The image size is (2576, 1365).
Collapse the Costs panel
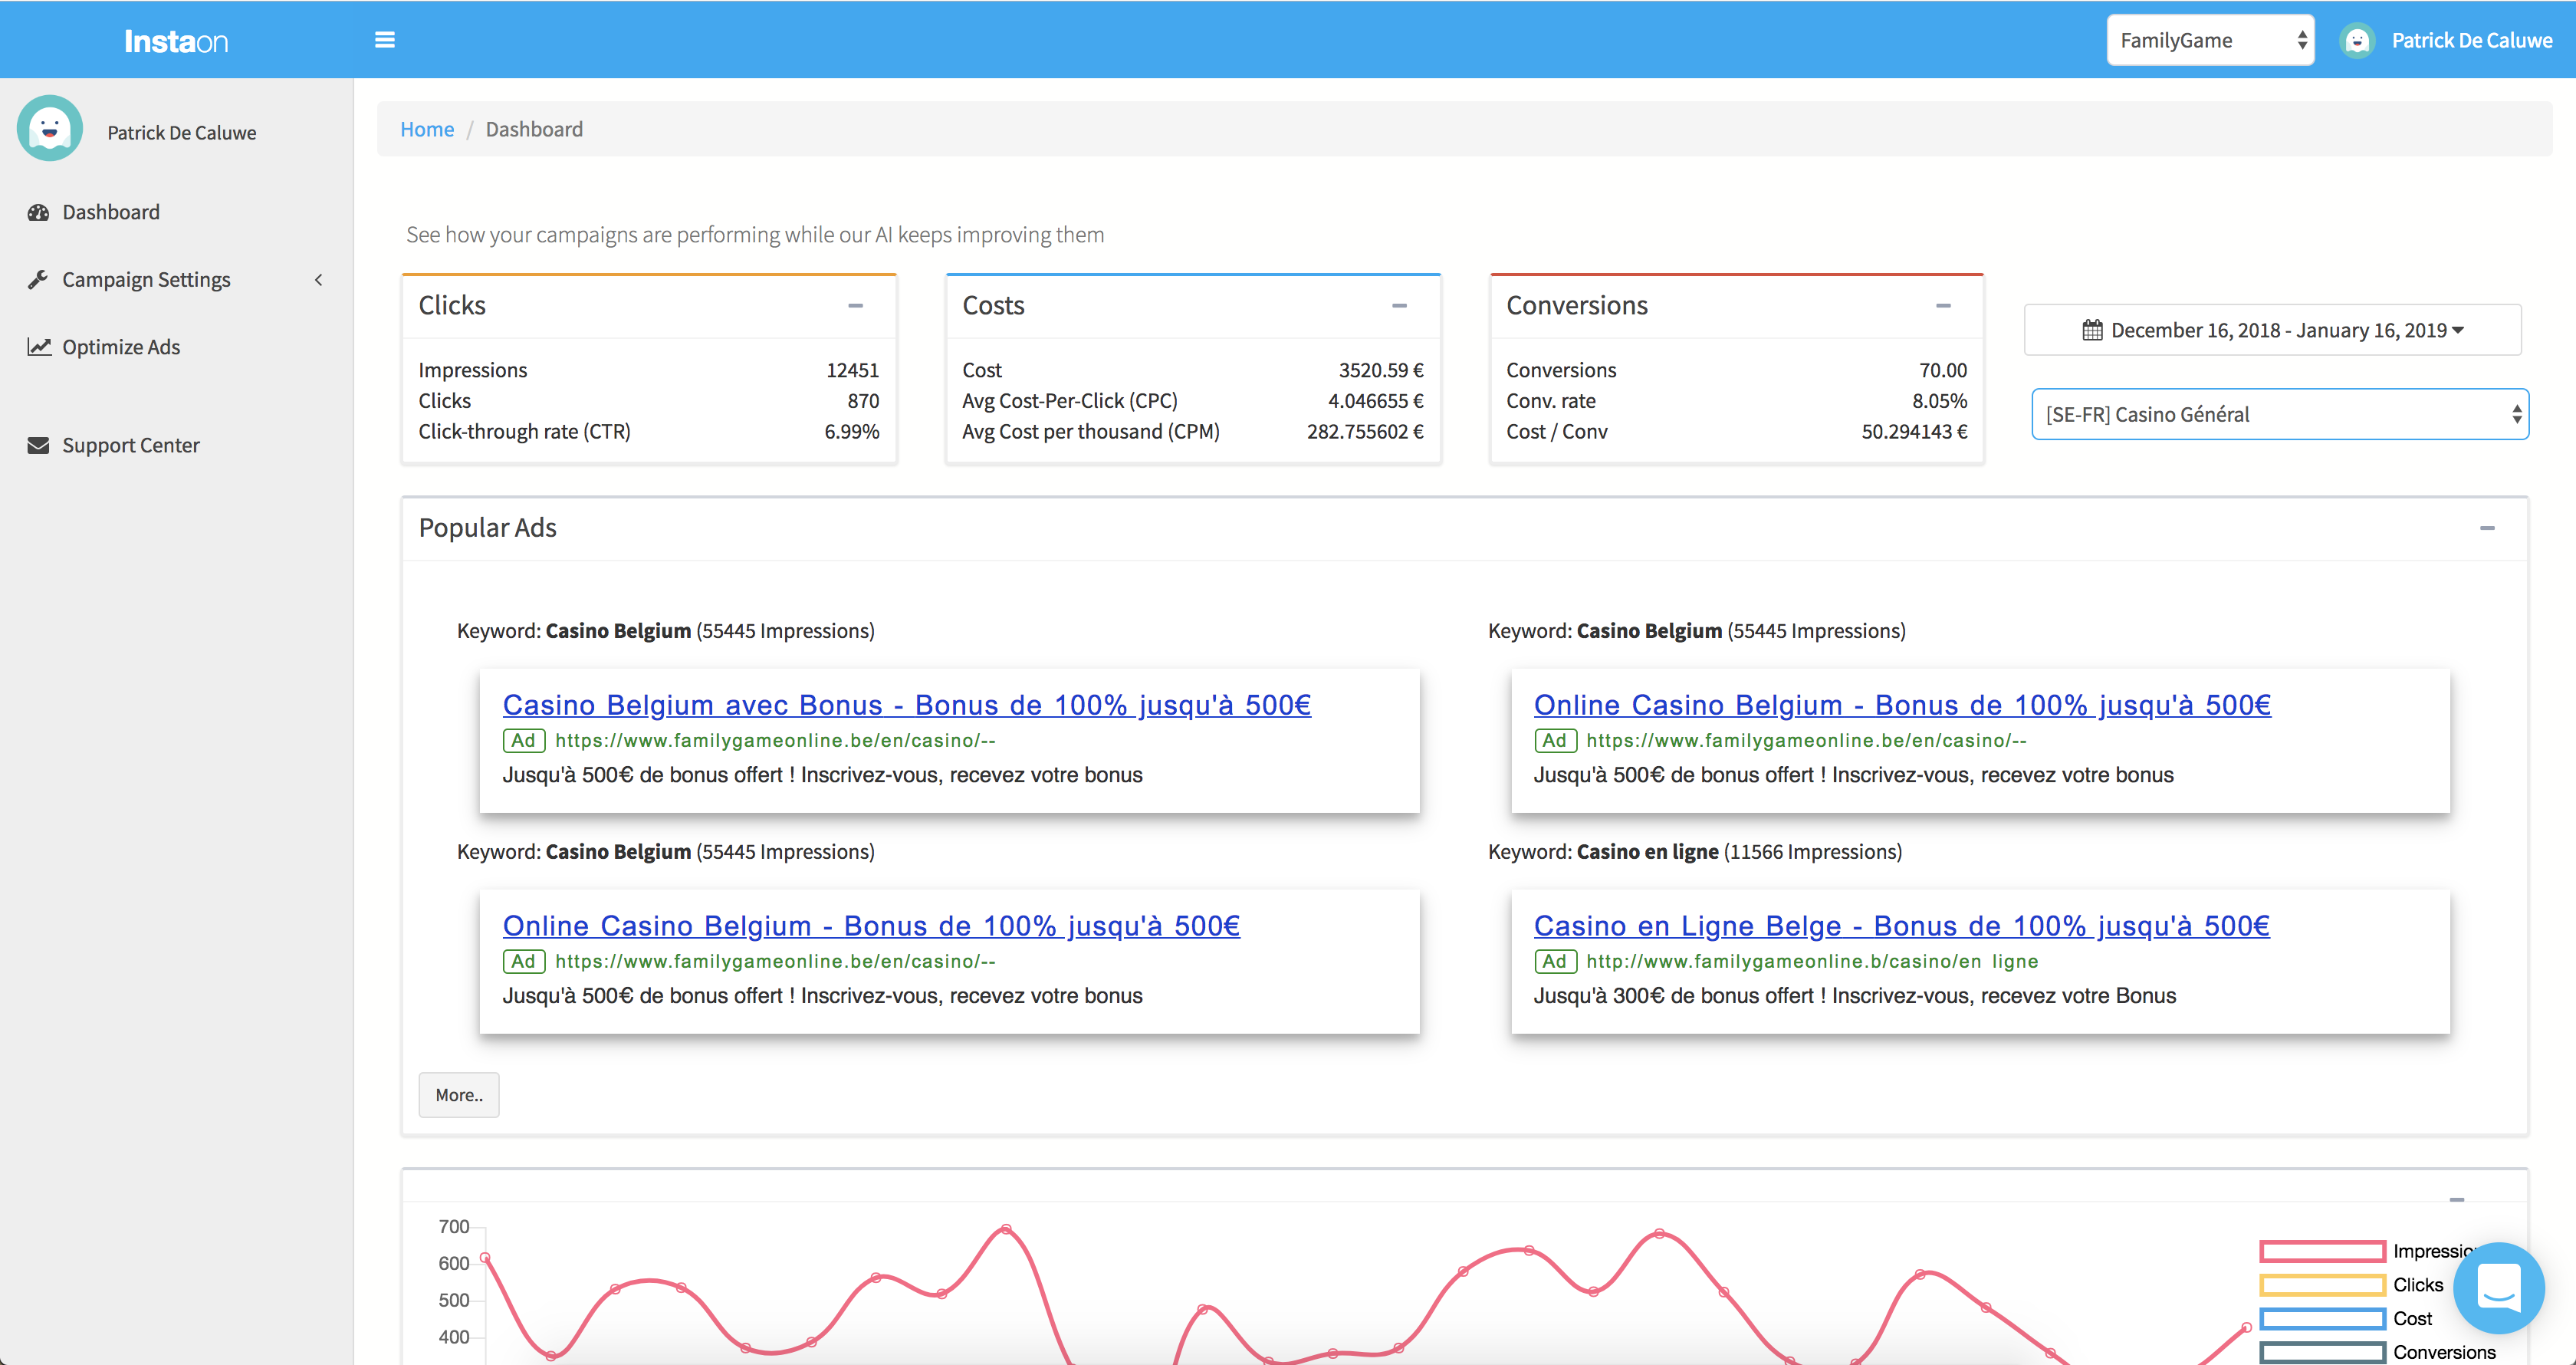coord(1399,306)
